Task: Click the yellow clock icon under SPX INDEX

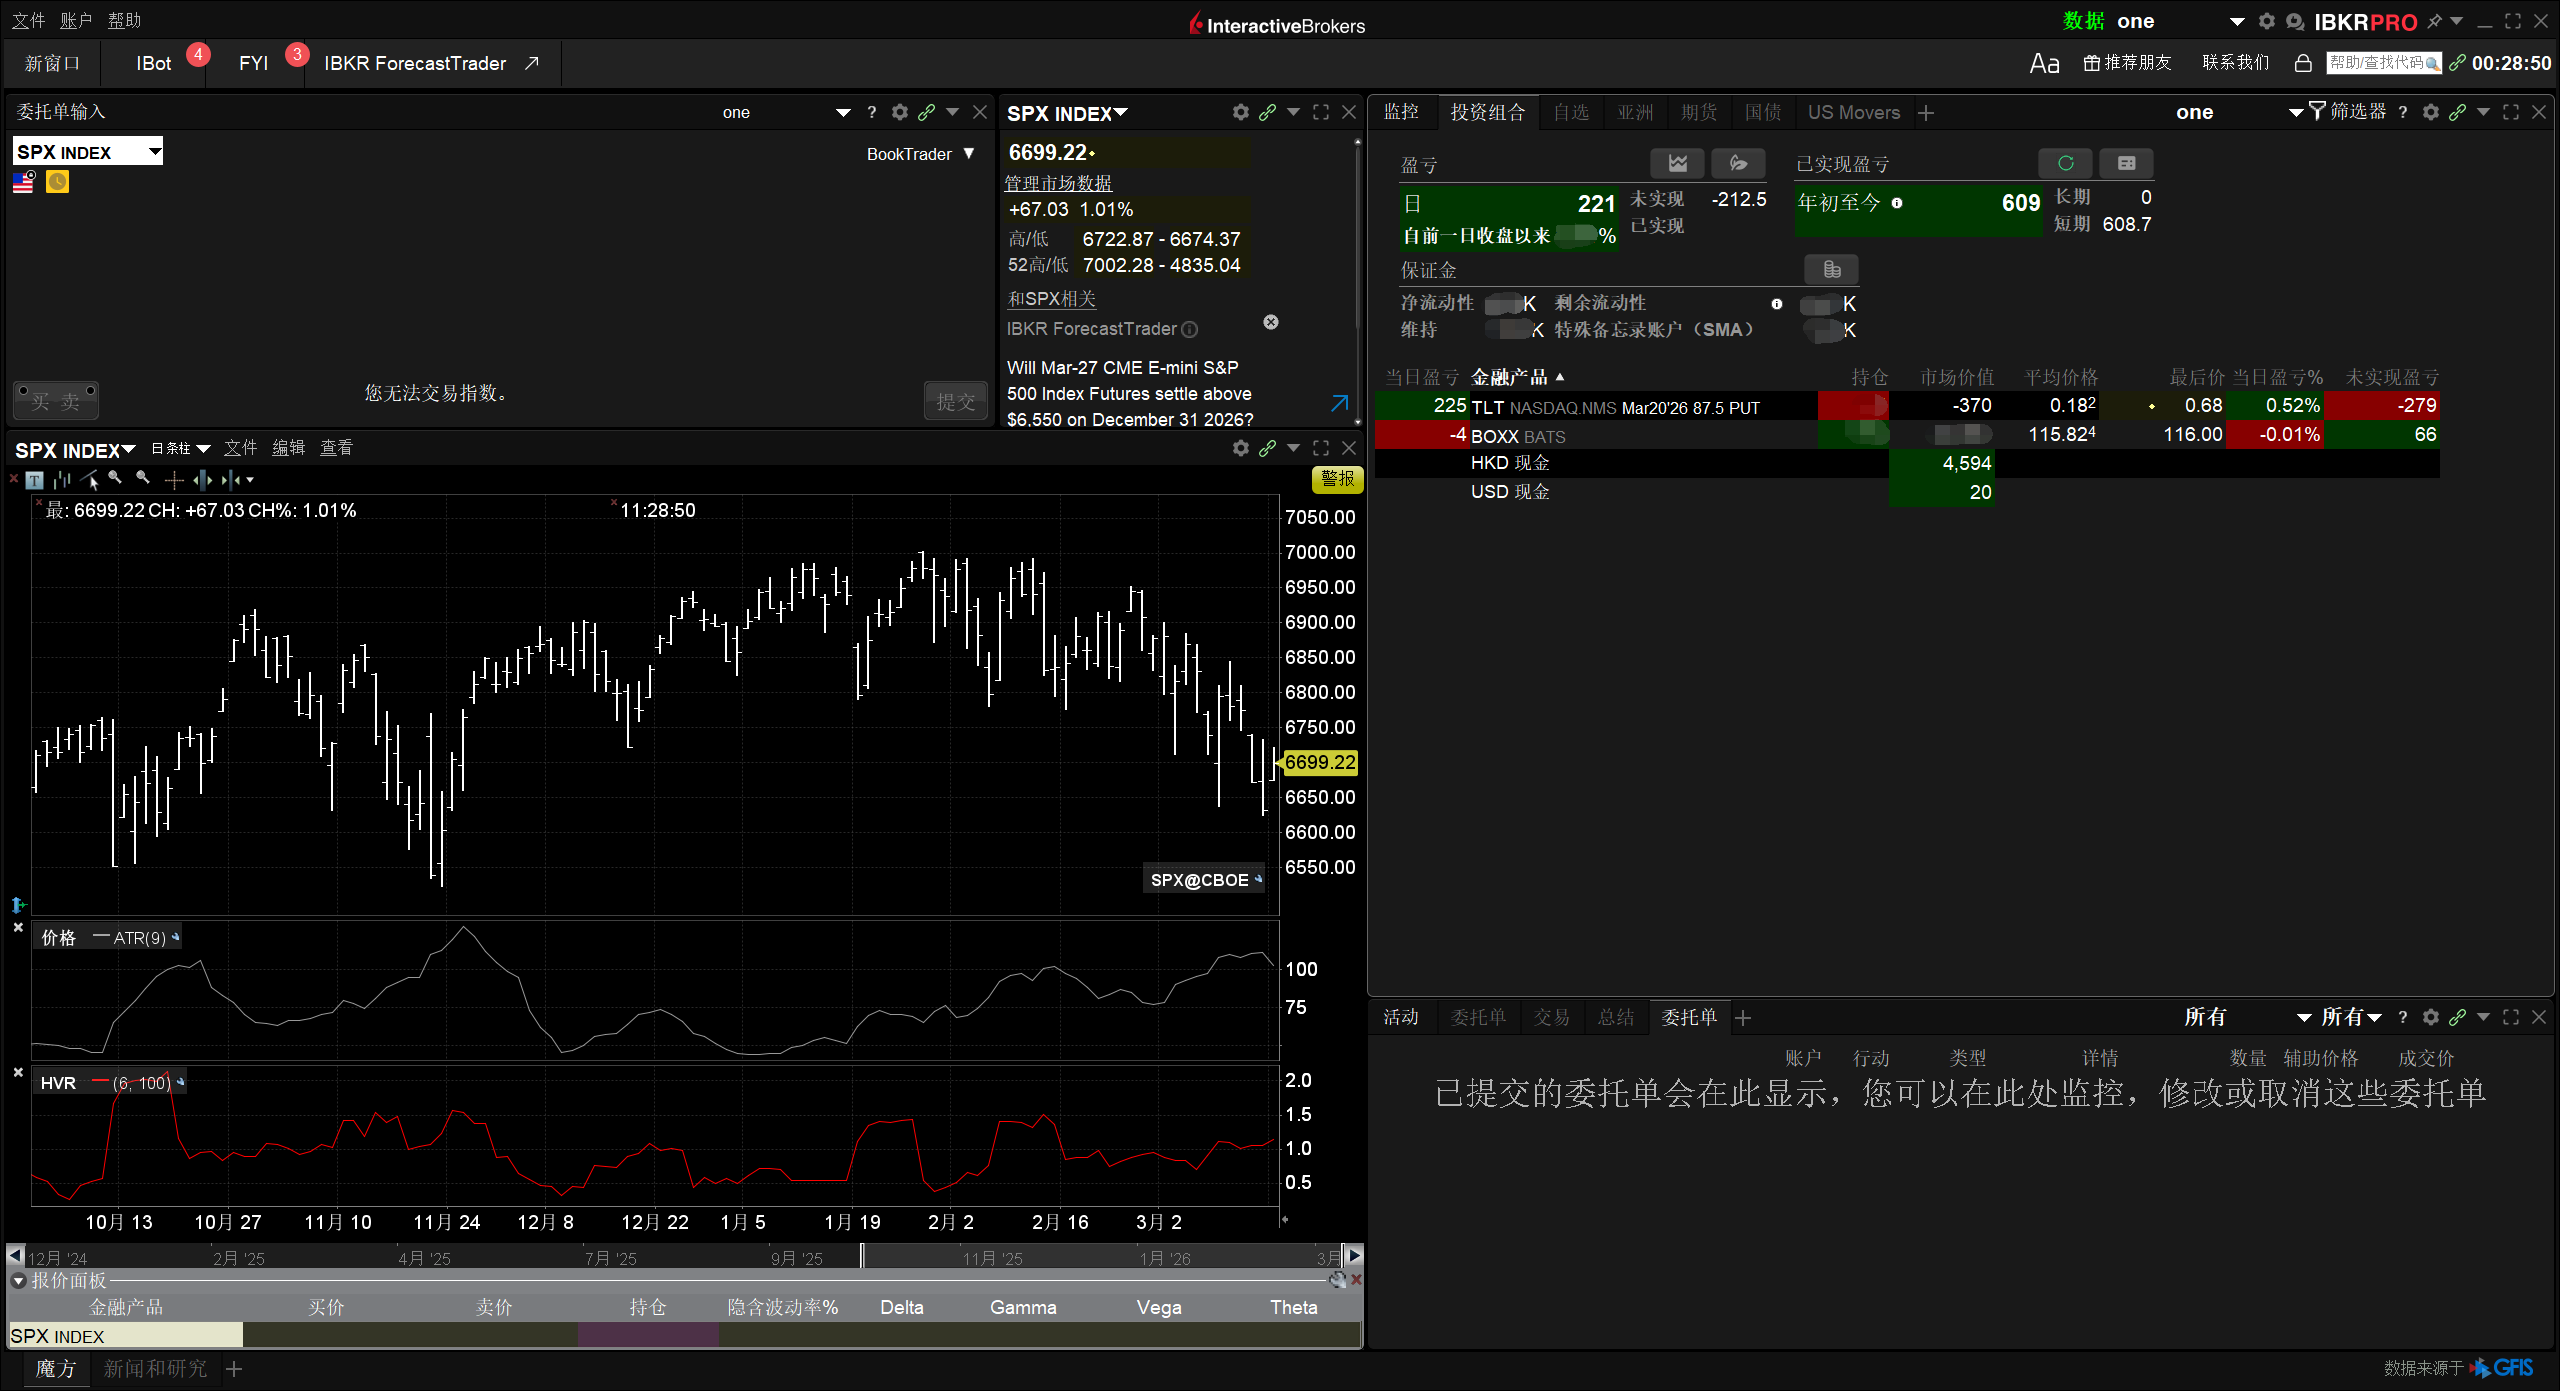Action: tap(58, 182)
